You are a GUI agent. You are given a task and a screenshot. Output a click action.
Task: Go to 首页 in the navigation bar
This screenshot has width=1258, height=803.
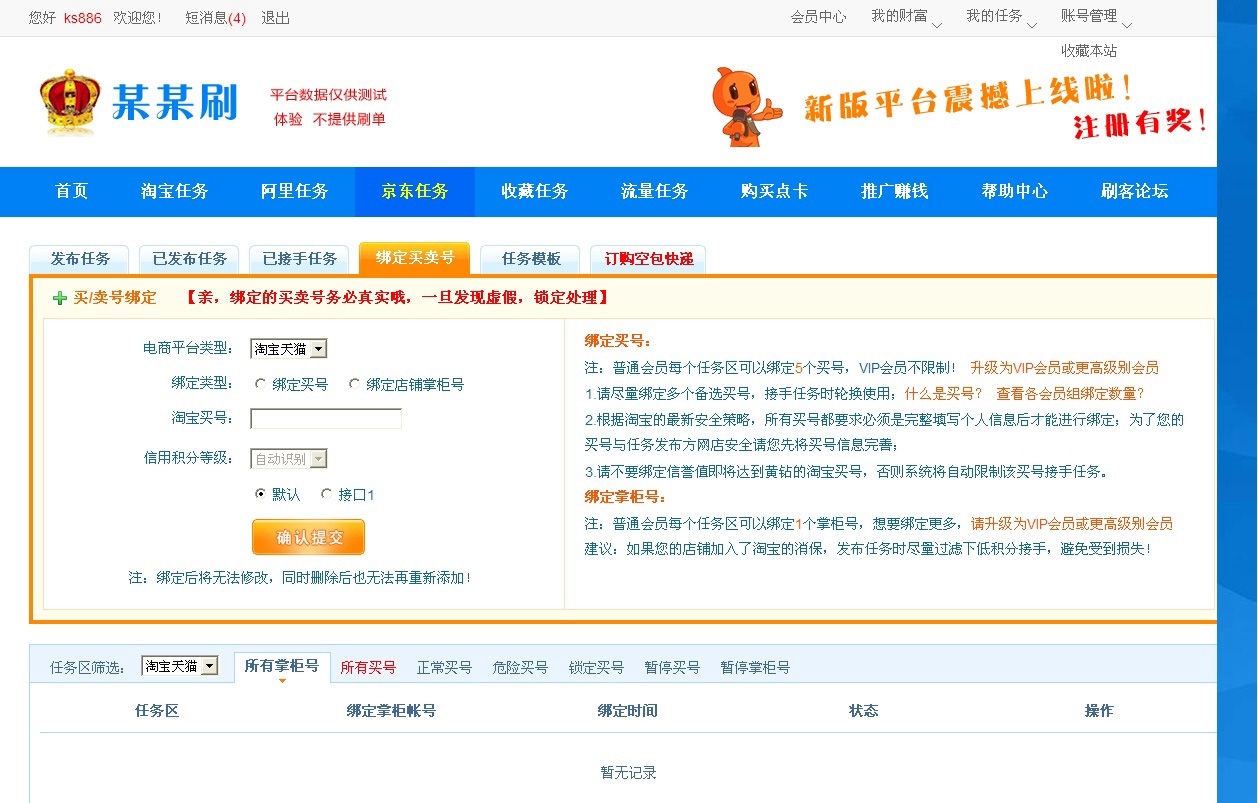(x=71, y=191)
